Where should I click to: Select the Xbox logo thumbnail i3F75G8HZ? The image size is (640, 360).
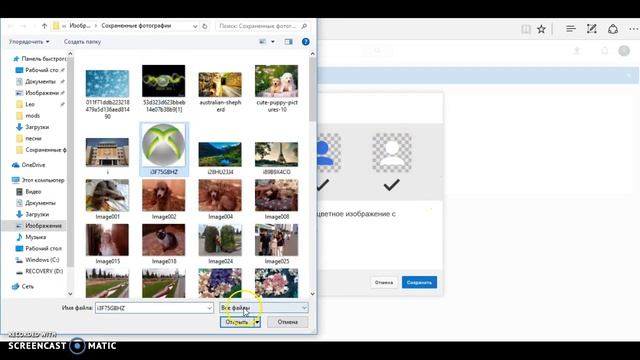tap(164, 149)
